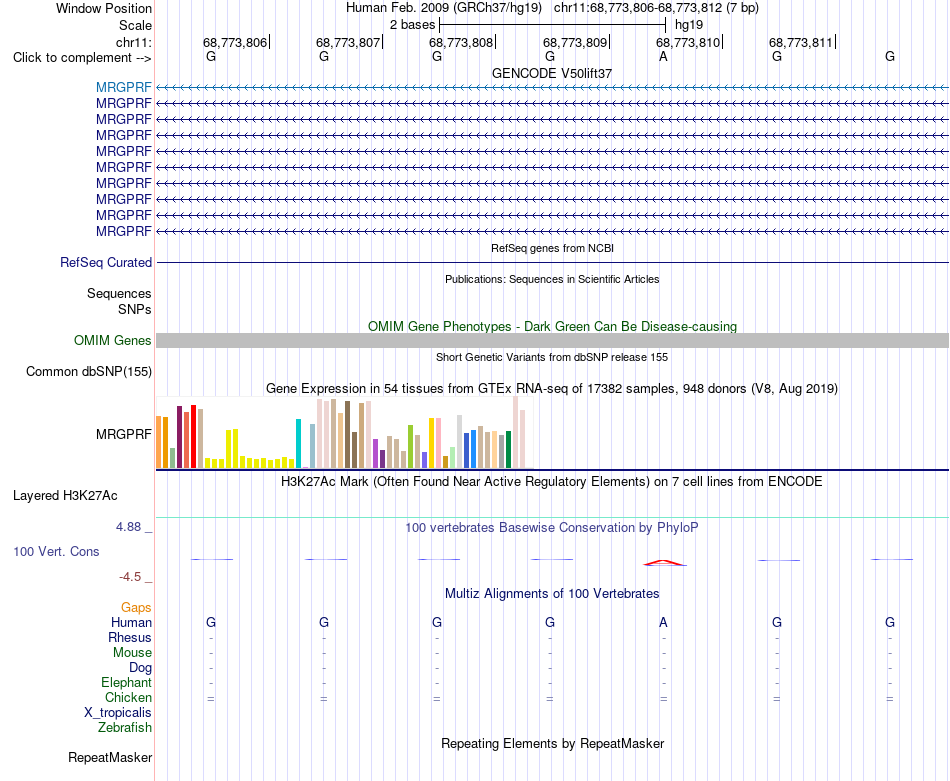Click the dark green bar in GTEx chart
This screenshot has width=950, height=781.
[508, 450]
